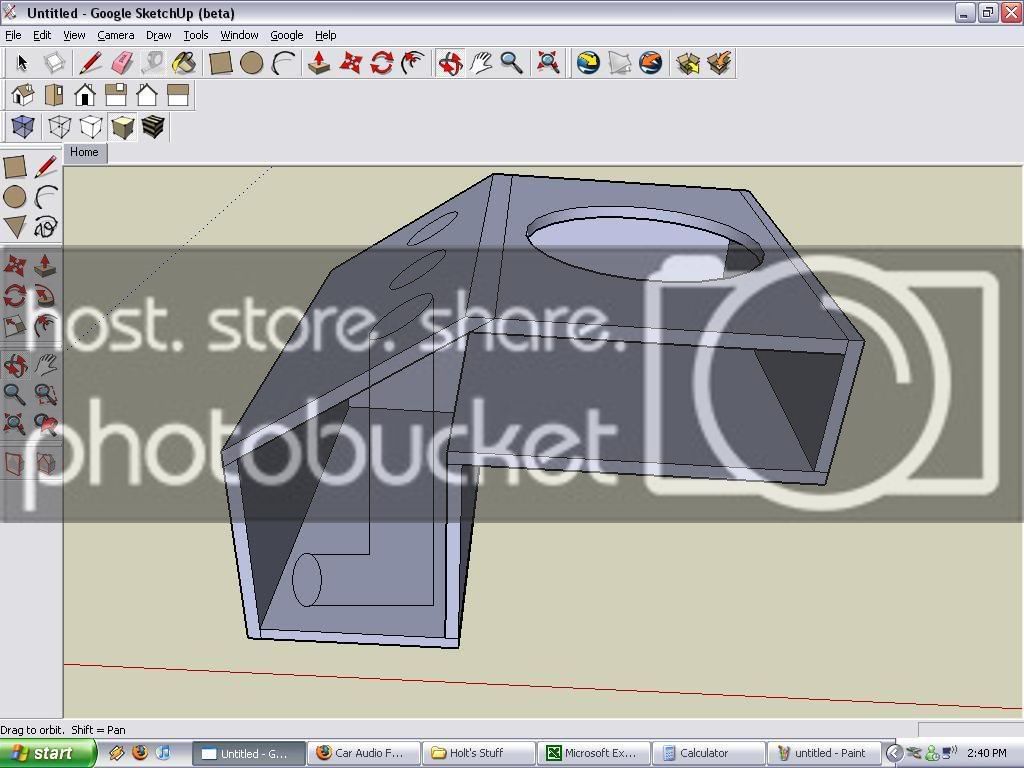This screenshot has height=768, width=1024.
Task: Click the Toggle Terrain icon
Action: click(x=619, y=63)
